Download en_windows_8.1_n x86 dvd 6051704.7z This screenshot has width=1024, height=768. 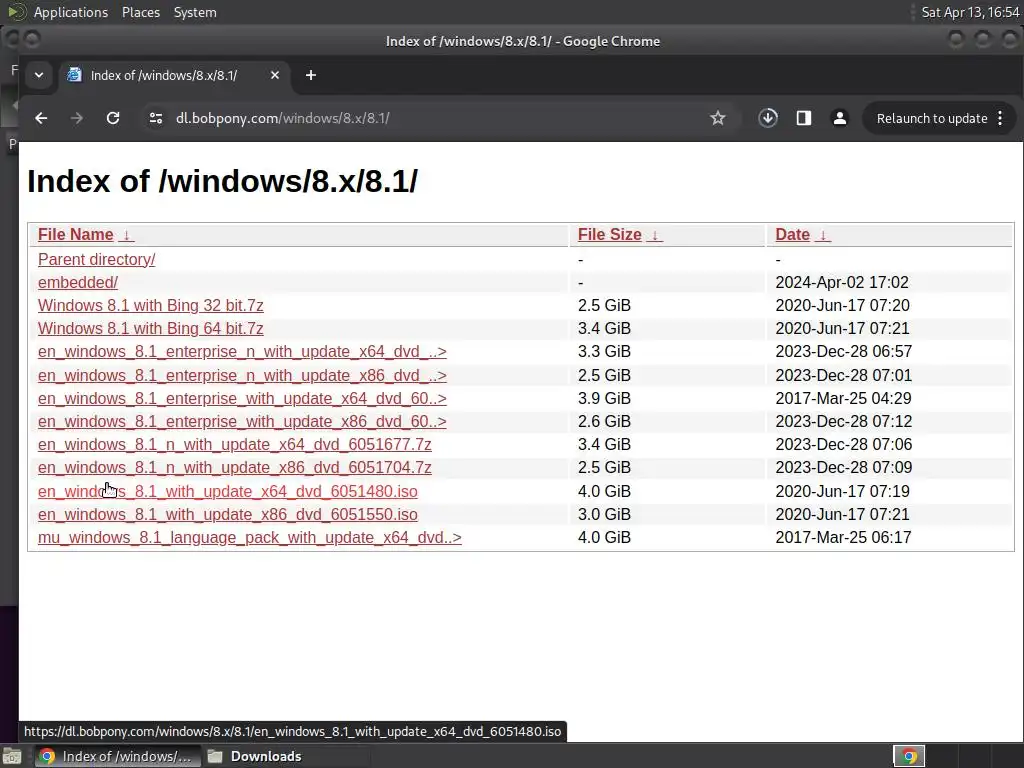point(234,468)
